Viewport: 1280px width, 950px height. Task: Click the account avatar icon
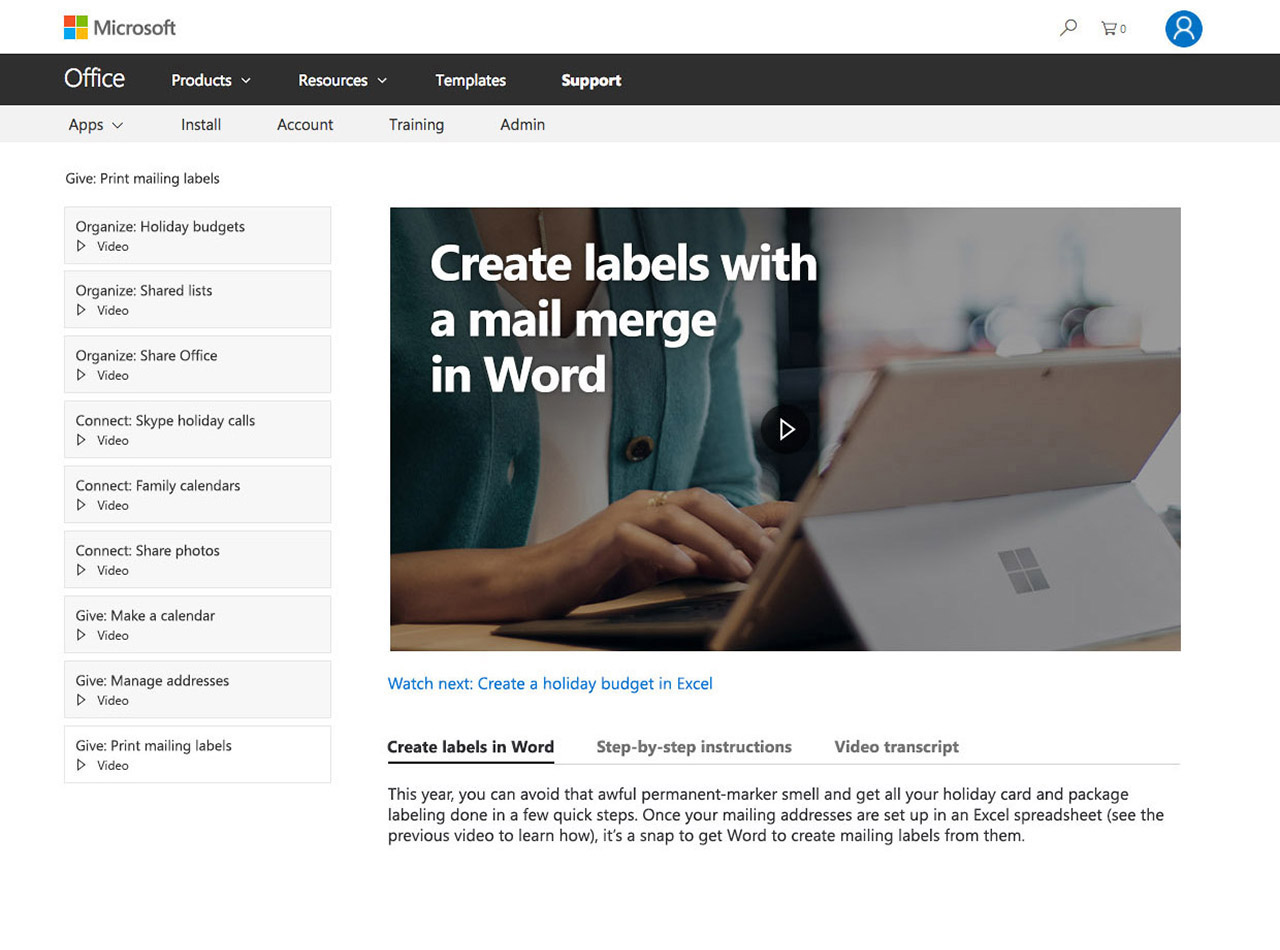click(x=1183, y=28)
